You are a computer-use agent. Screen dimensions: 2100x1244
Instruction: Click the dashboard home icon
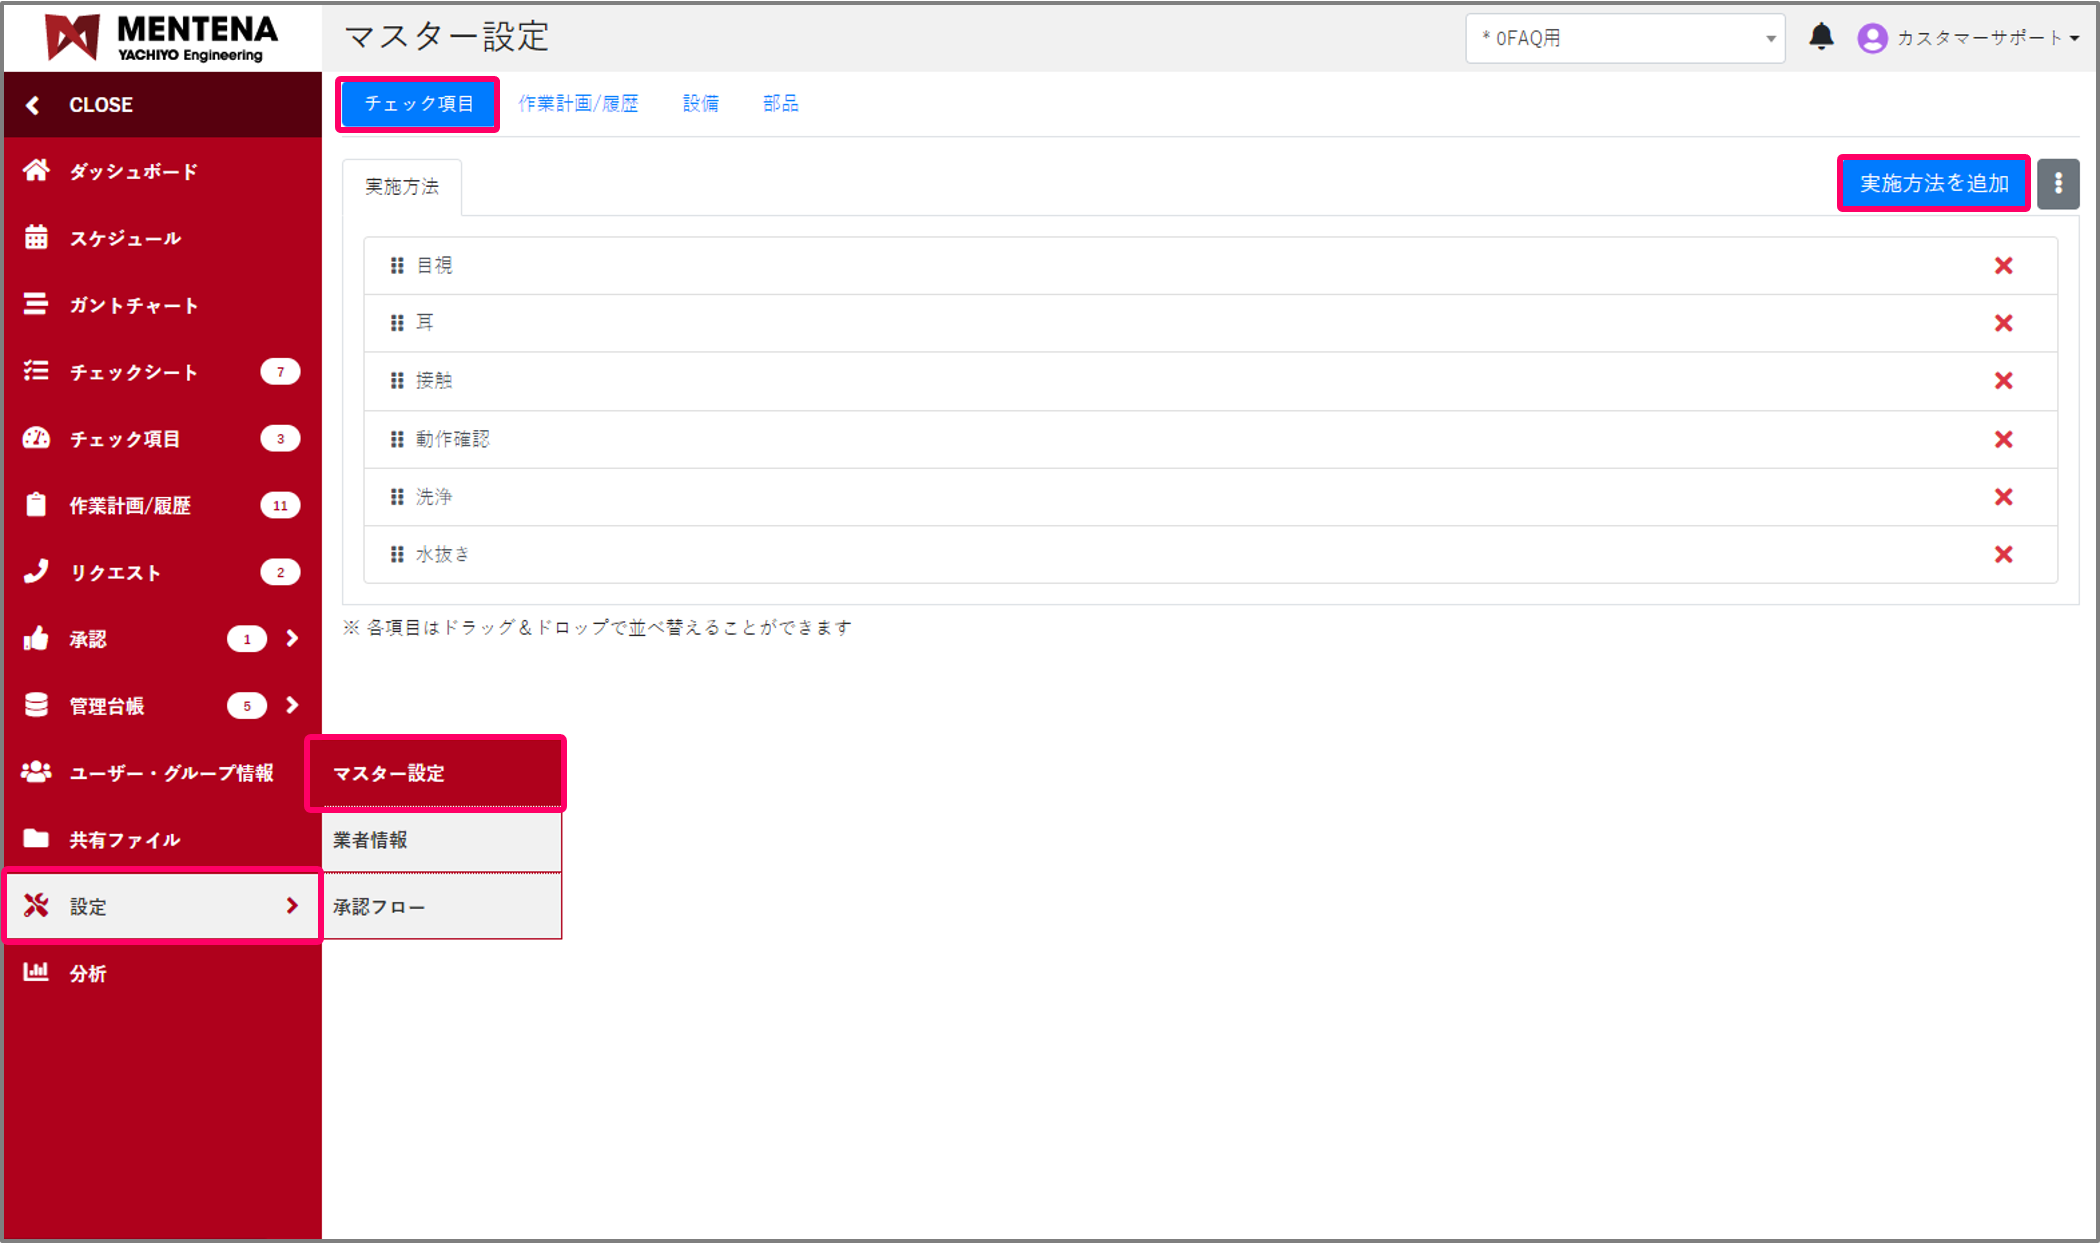(36, 171)
